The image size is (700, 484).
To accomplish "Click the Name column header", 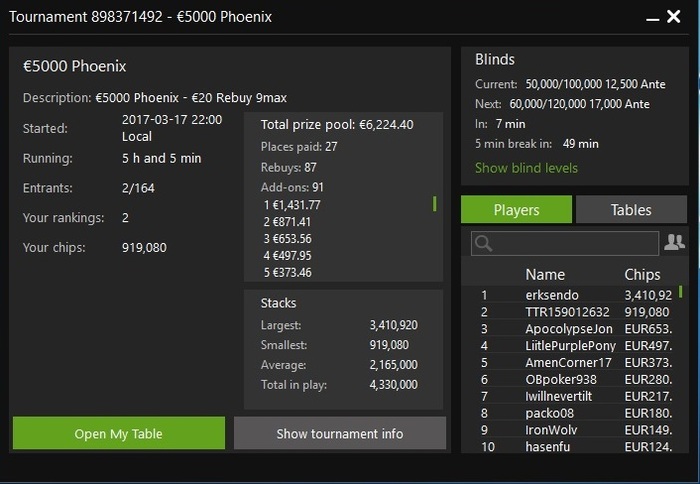I will [x=545, y=274].
